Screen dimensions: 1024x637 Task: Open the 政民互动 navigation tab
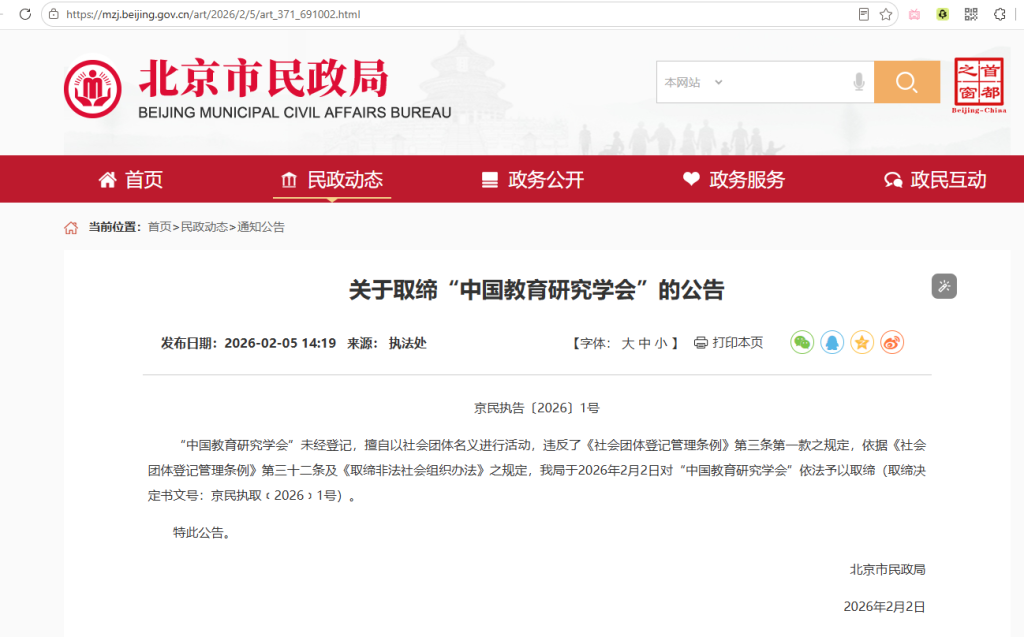(x=935, y=180)
